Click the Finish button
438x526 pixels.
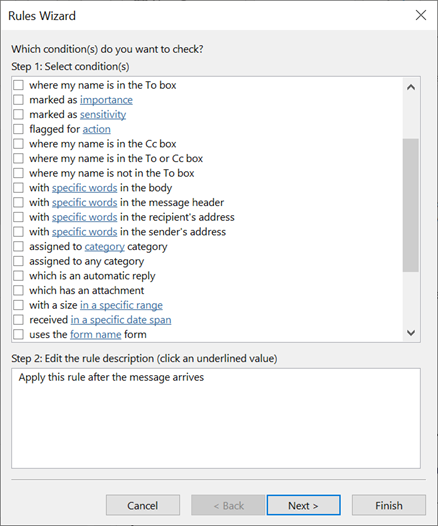point(389,505)
